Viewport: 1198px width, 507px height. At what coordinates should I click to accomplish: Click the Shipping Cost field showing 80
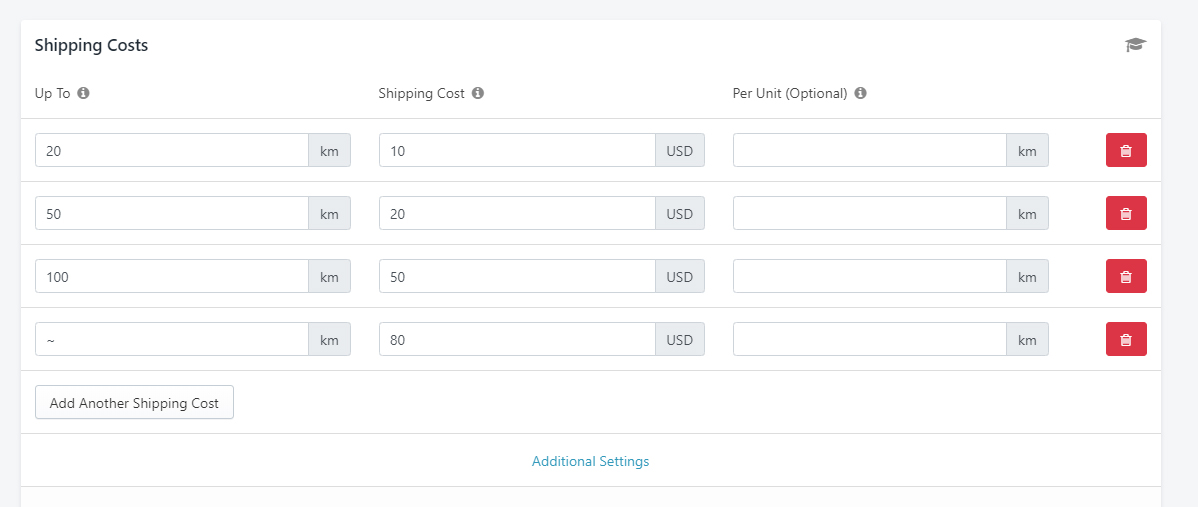tap(516, 339)
